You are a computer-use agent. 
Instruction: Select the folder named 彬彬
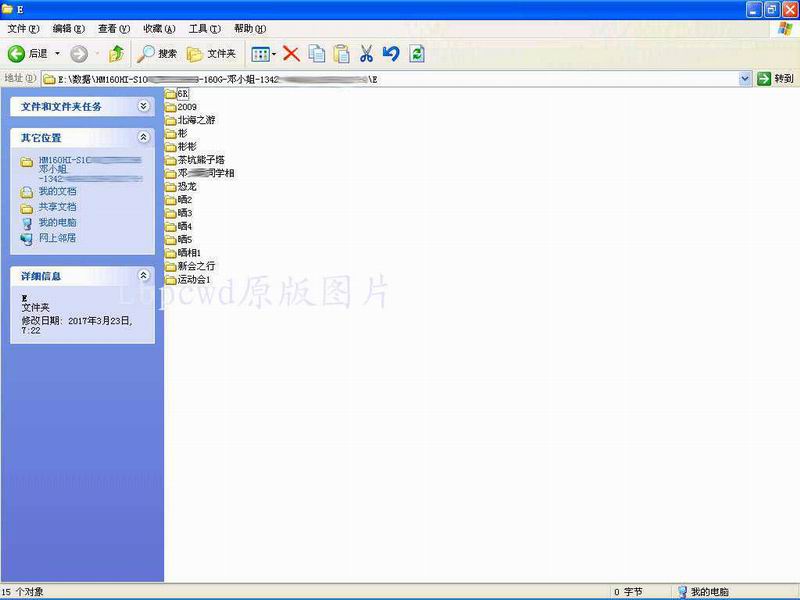[181, 147]
